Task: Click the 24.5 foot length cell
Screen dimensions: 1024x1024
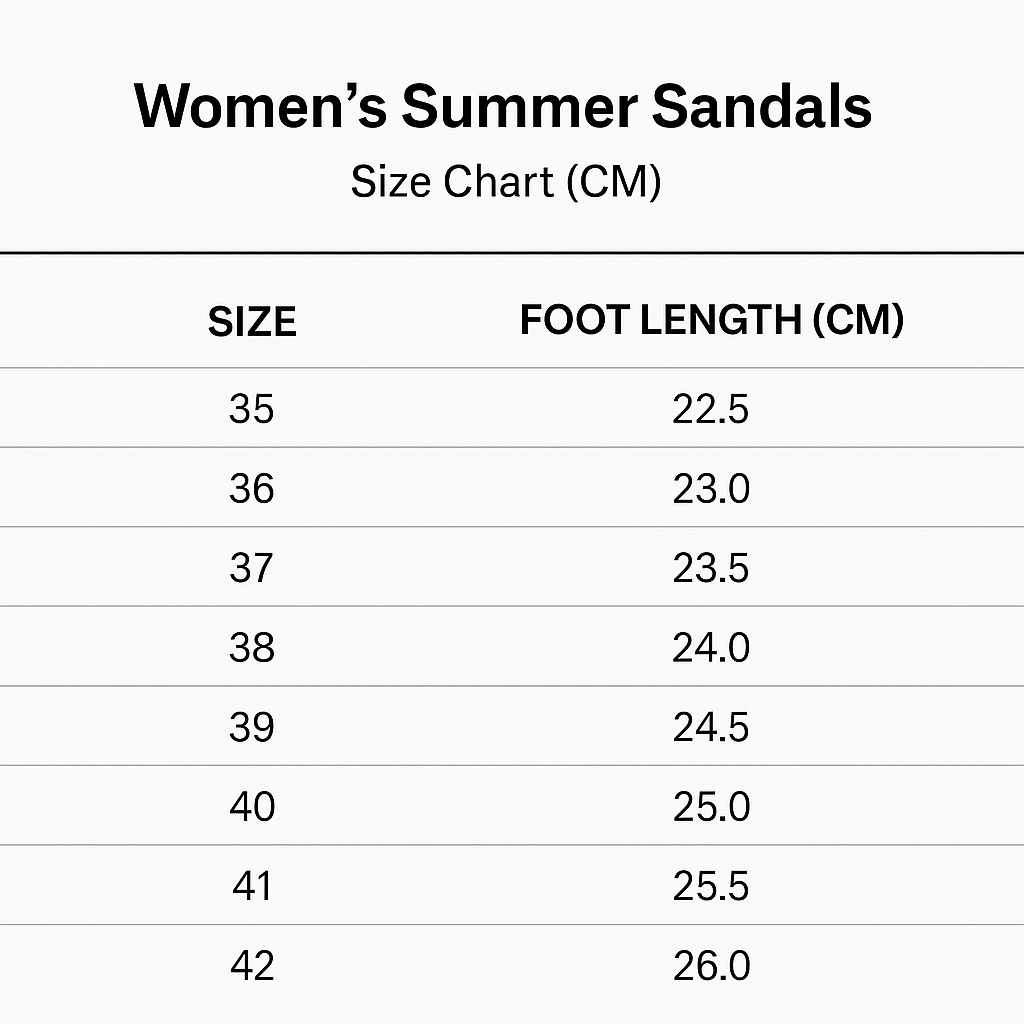Action: point(710,727)
